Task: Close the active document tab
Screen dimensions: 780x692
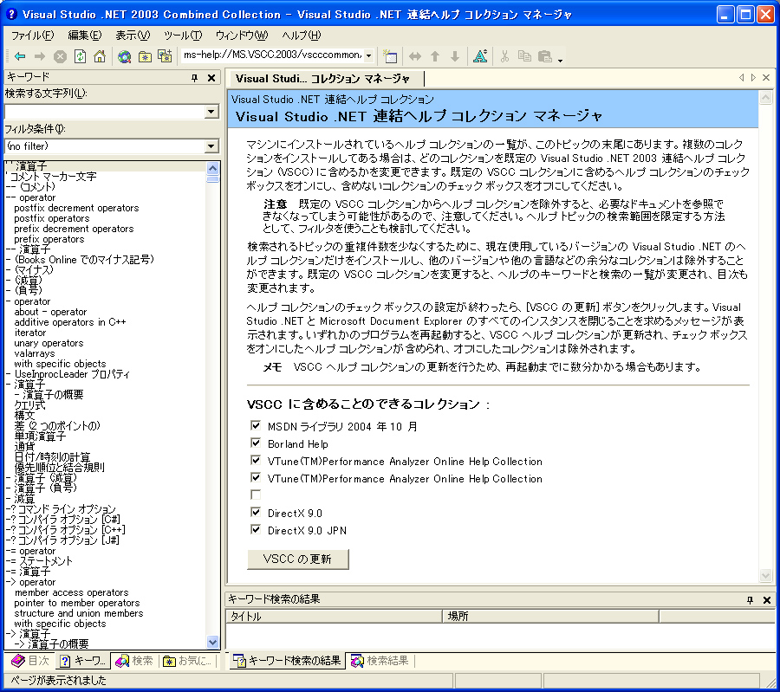Action: 766,77
